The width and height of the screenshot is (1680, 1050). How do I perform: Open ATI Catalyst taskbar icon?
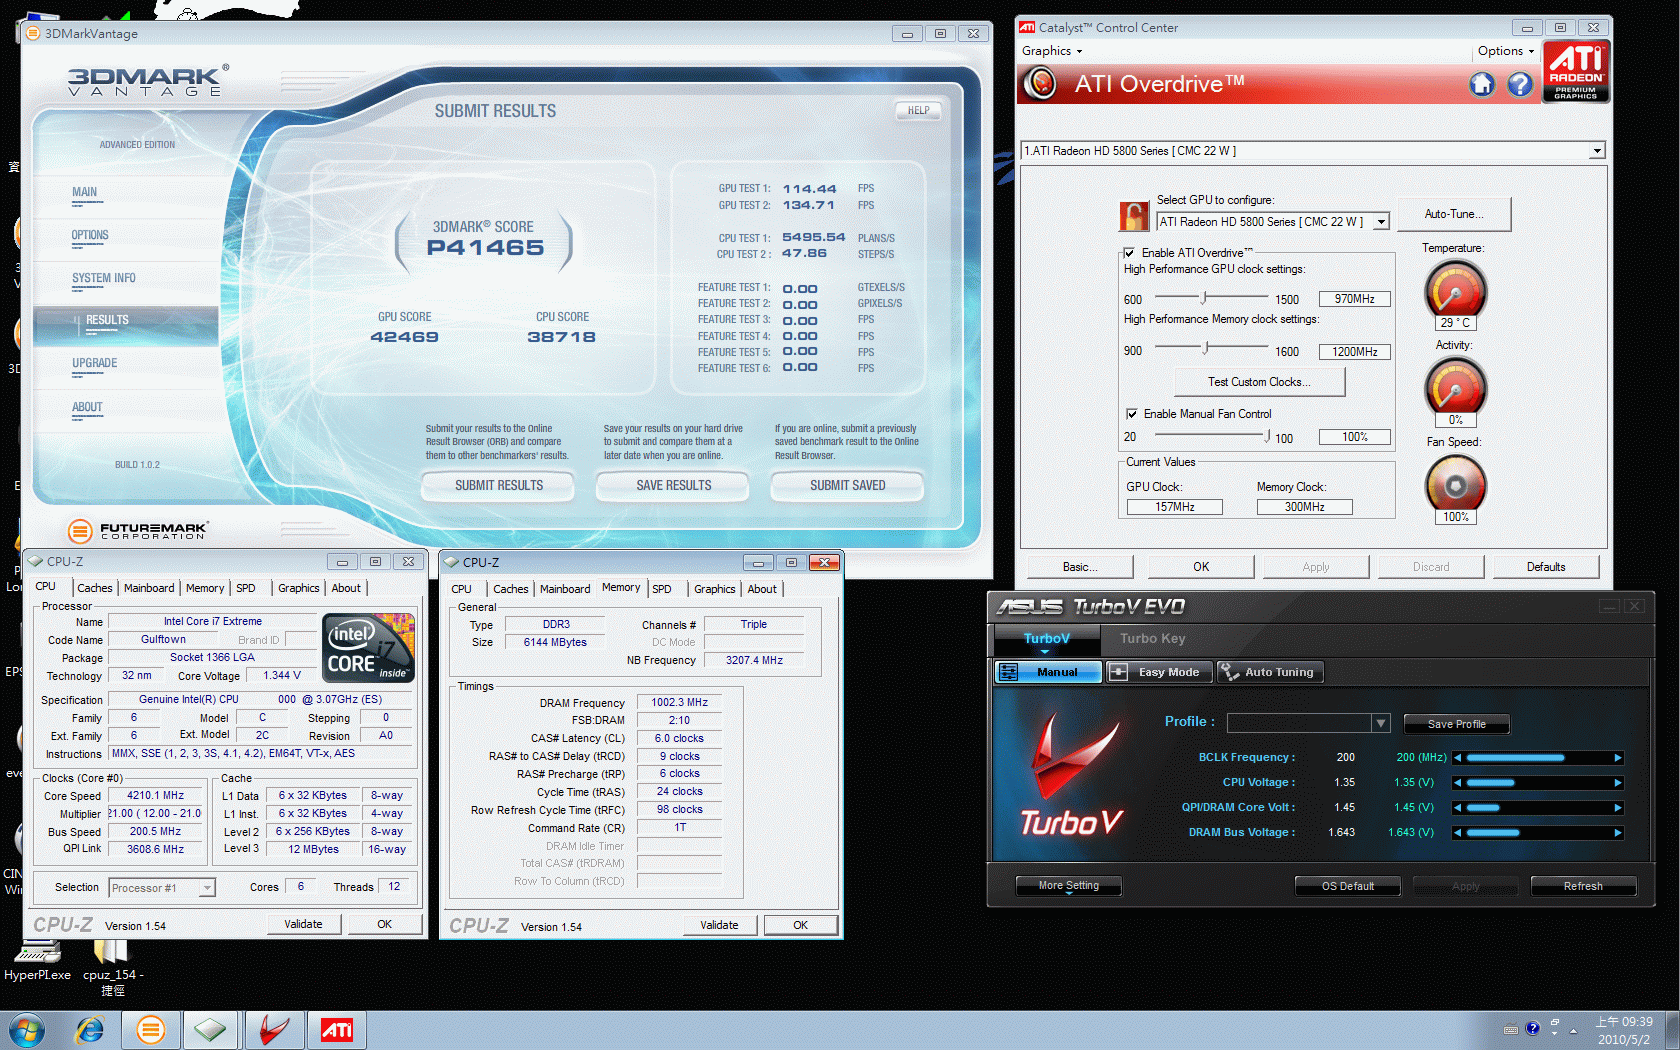click(x=337, y=1029)
